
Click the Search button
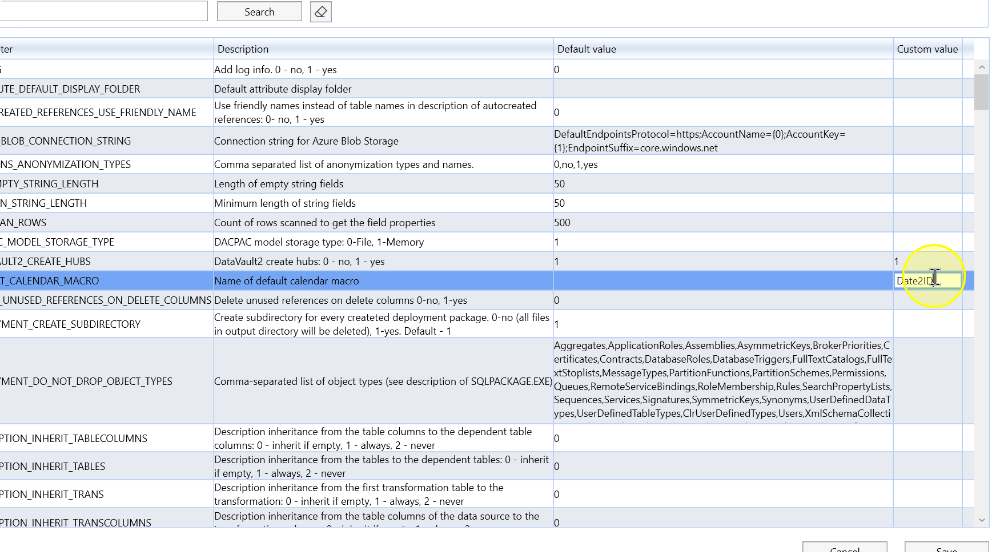(259, 11)
